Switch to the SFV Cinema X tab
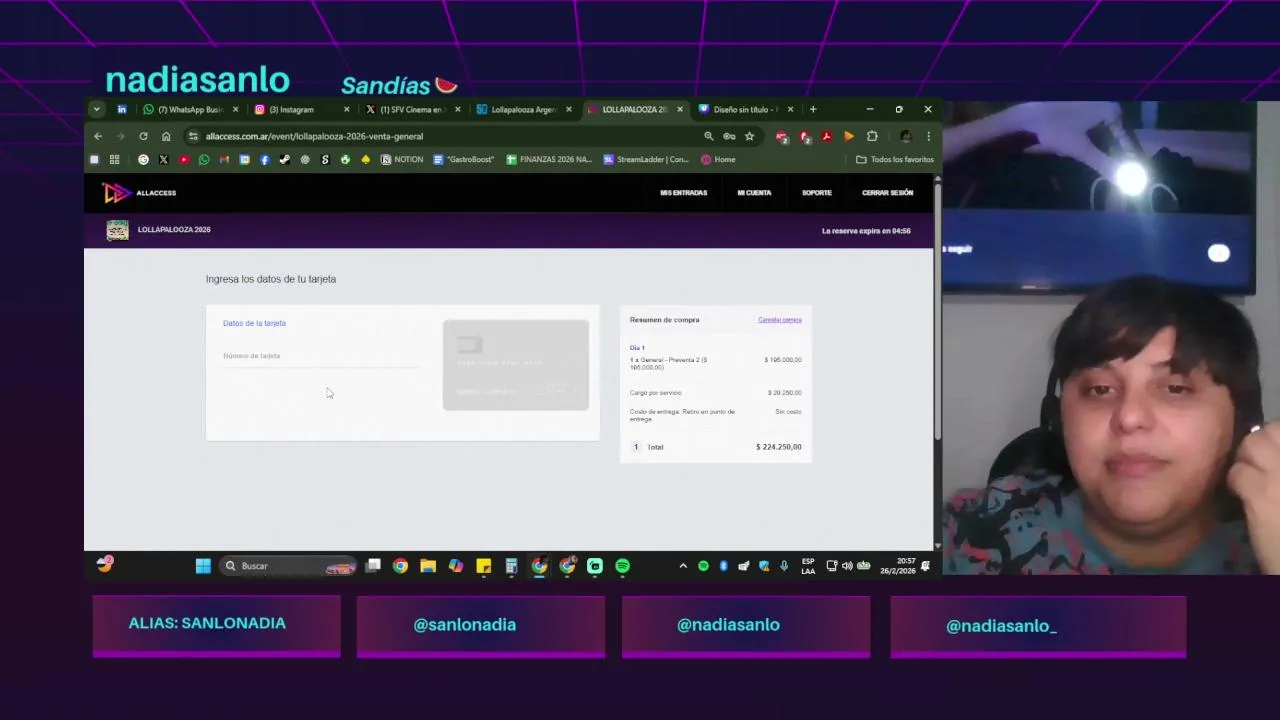This screenshot has width=1280, height=720. click(x=412, y=109)
